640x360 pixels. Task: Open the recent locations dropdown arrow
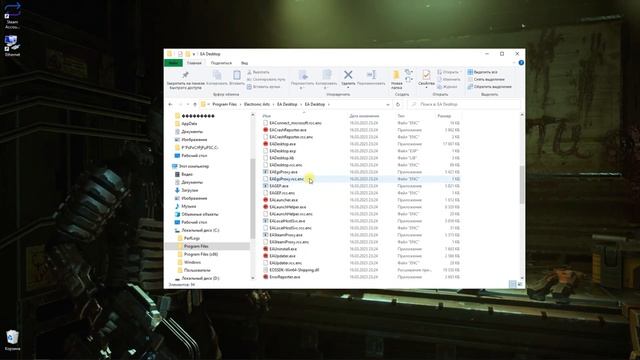coord(188,104)
